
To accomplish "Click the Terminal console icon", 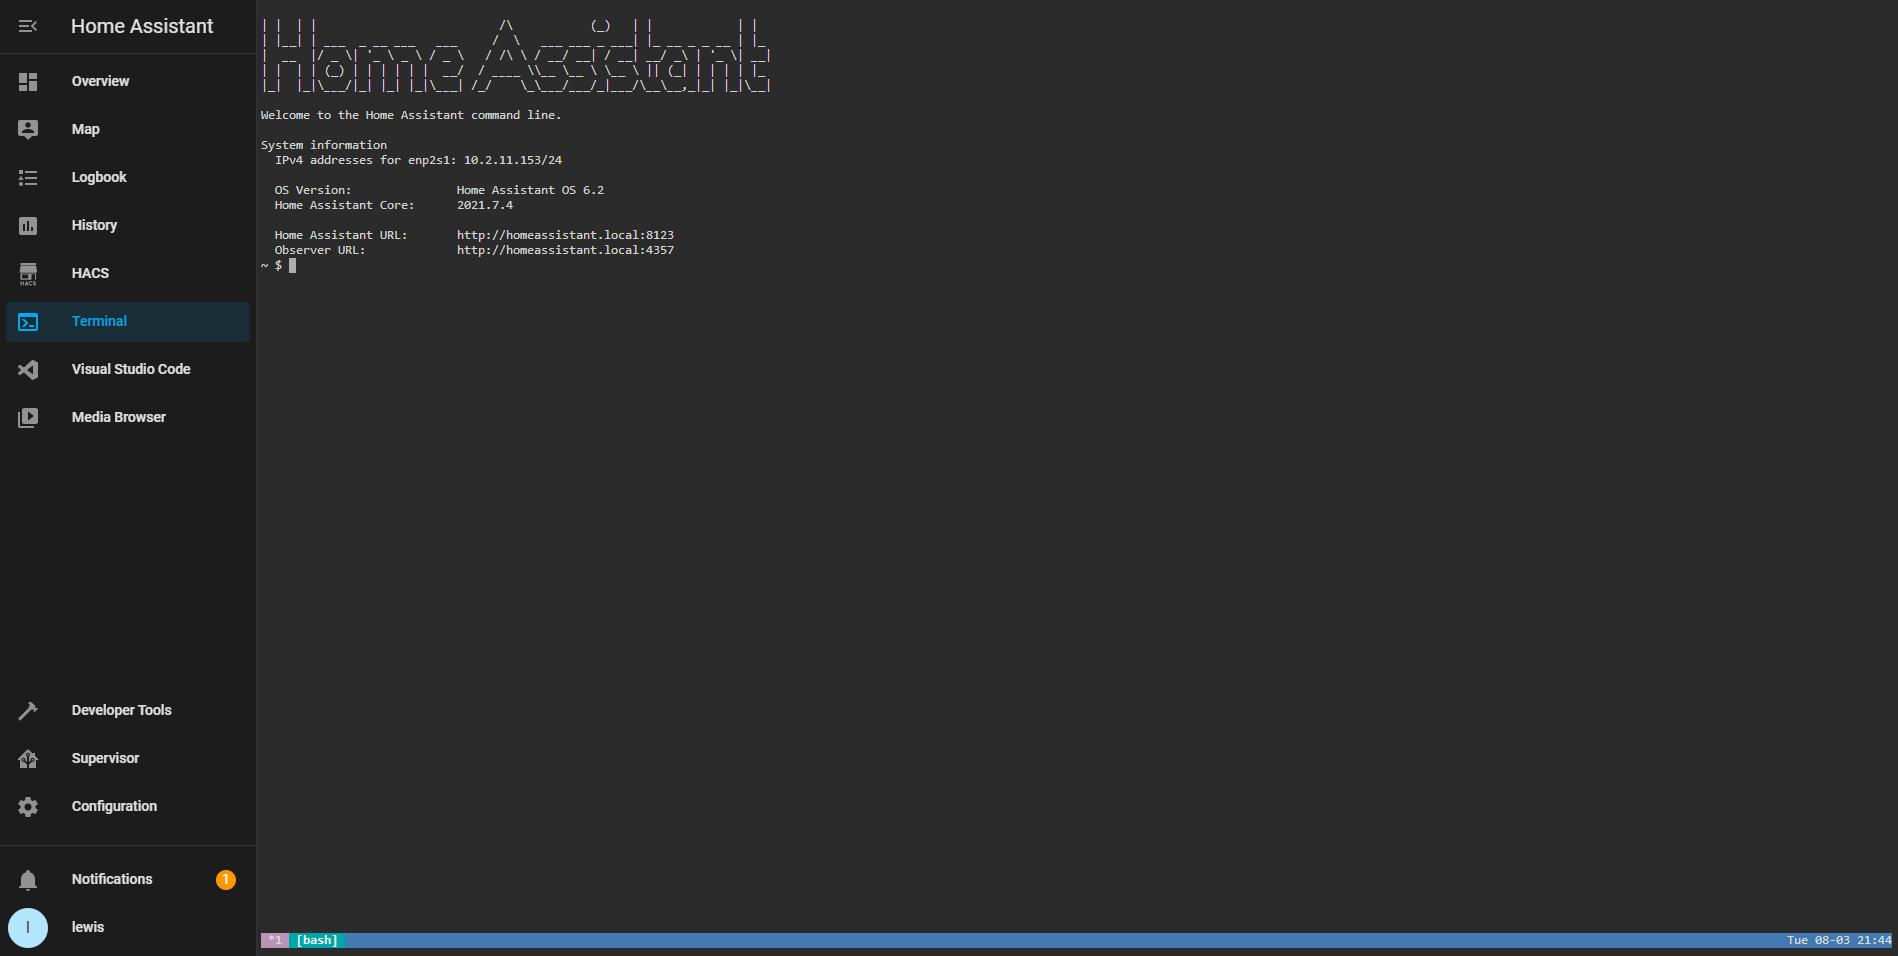I will coord(28,322).
